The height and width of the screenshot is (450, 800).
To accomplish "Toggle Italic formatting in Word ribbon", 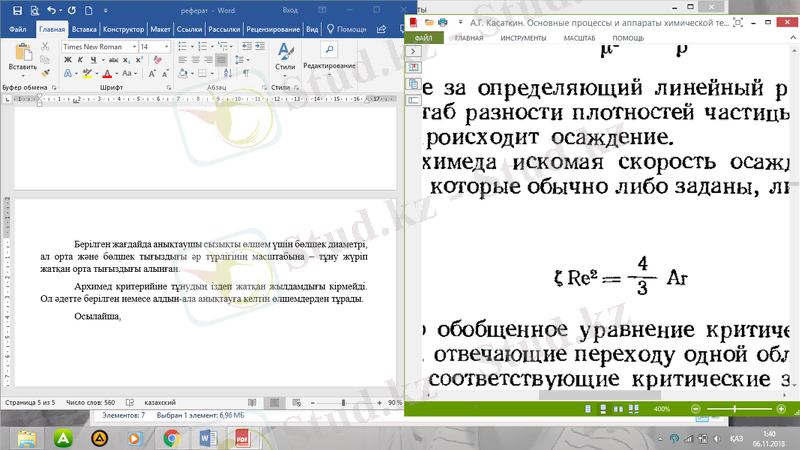I will 79,60.
